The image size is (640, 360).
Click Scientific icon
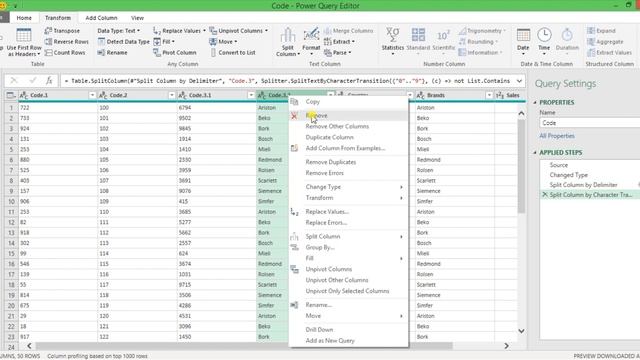443,36
